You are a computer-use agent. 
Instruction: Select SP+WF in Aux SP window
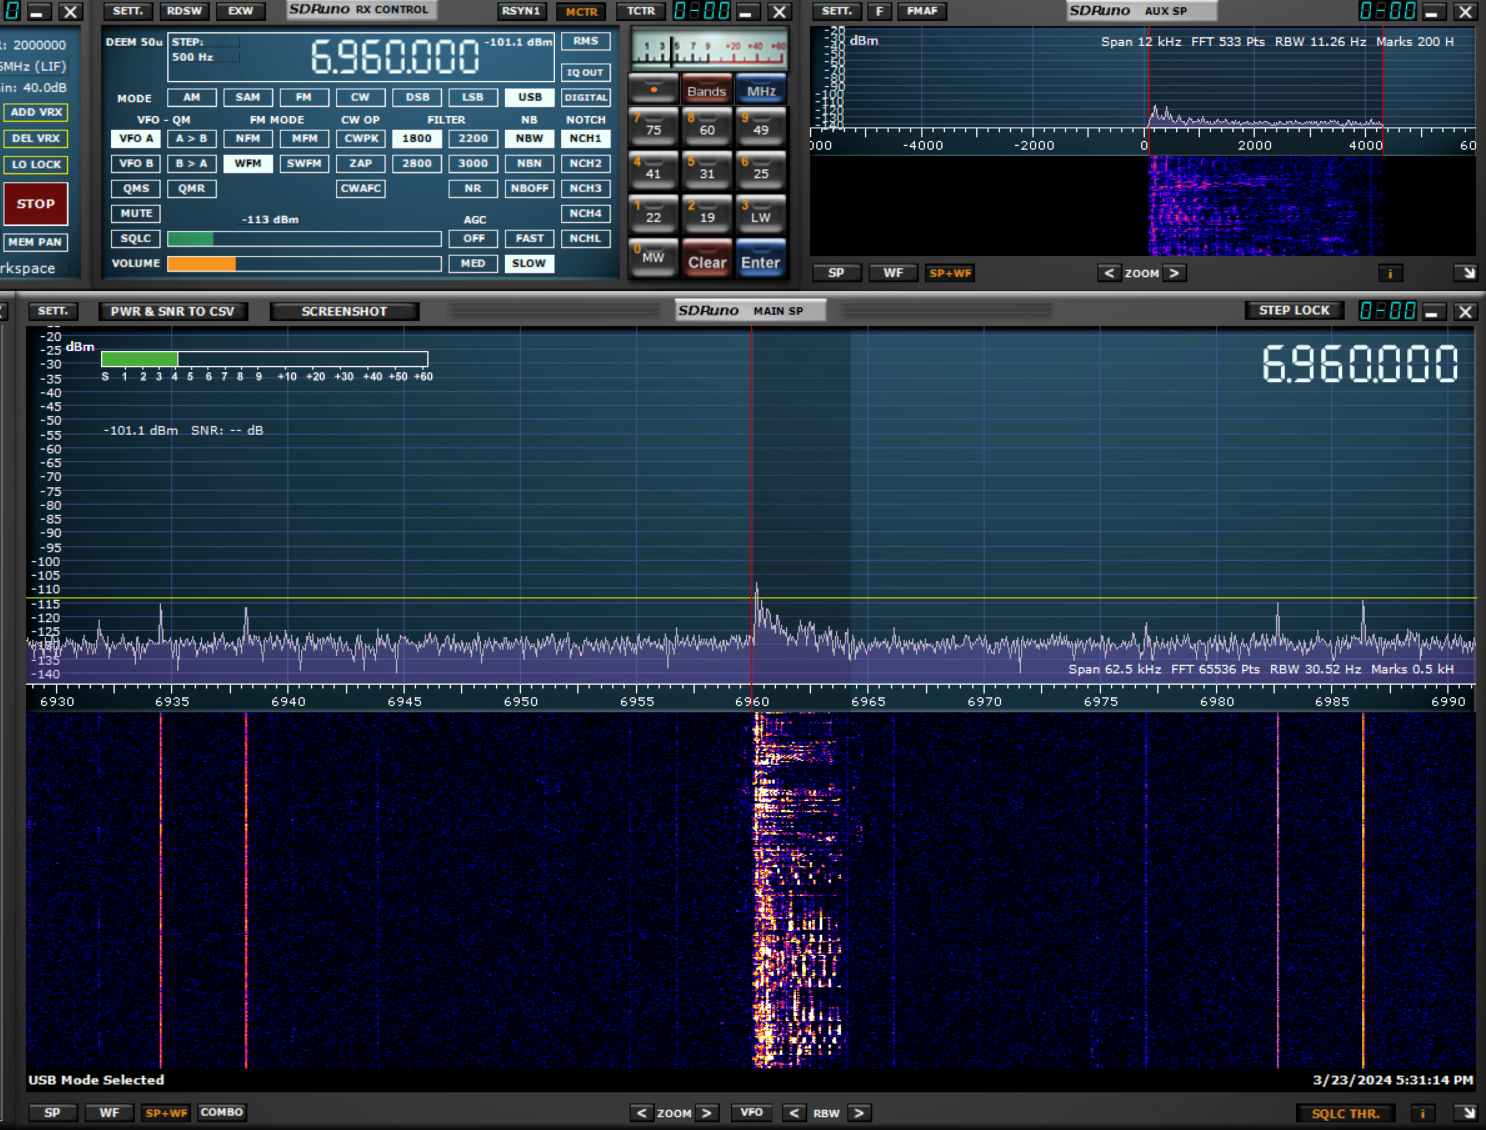(950, 273)
